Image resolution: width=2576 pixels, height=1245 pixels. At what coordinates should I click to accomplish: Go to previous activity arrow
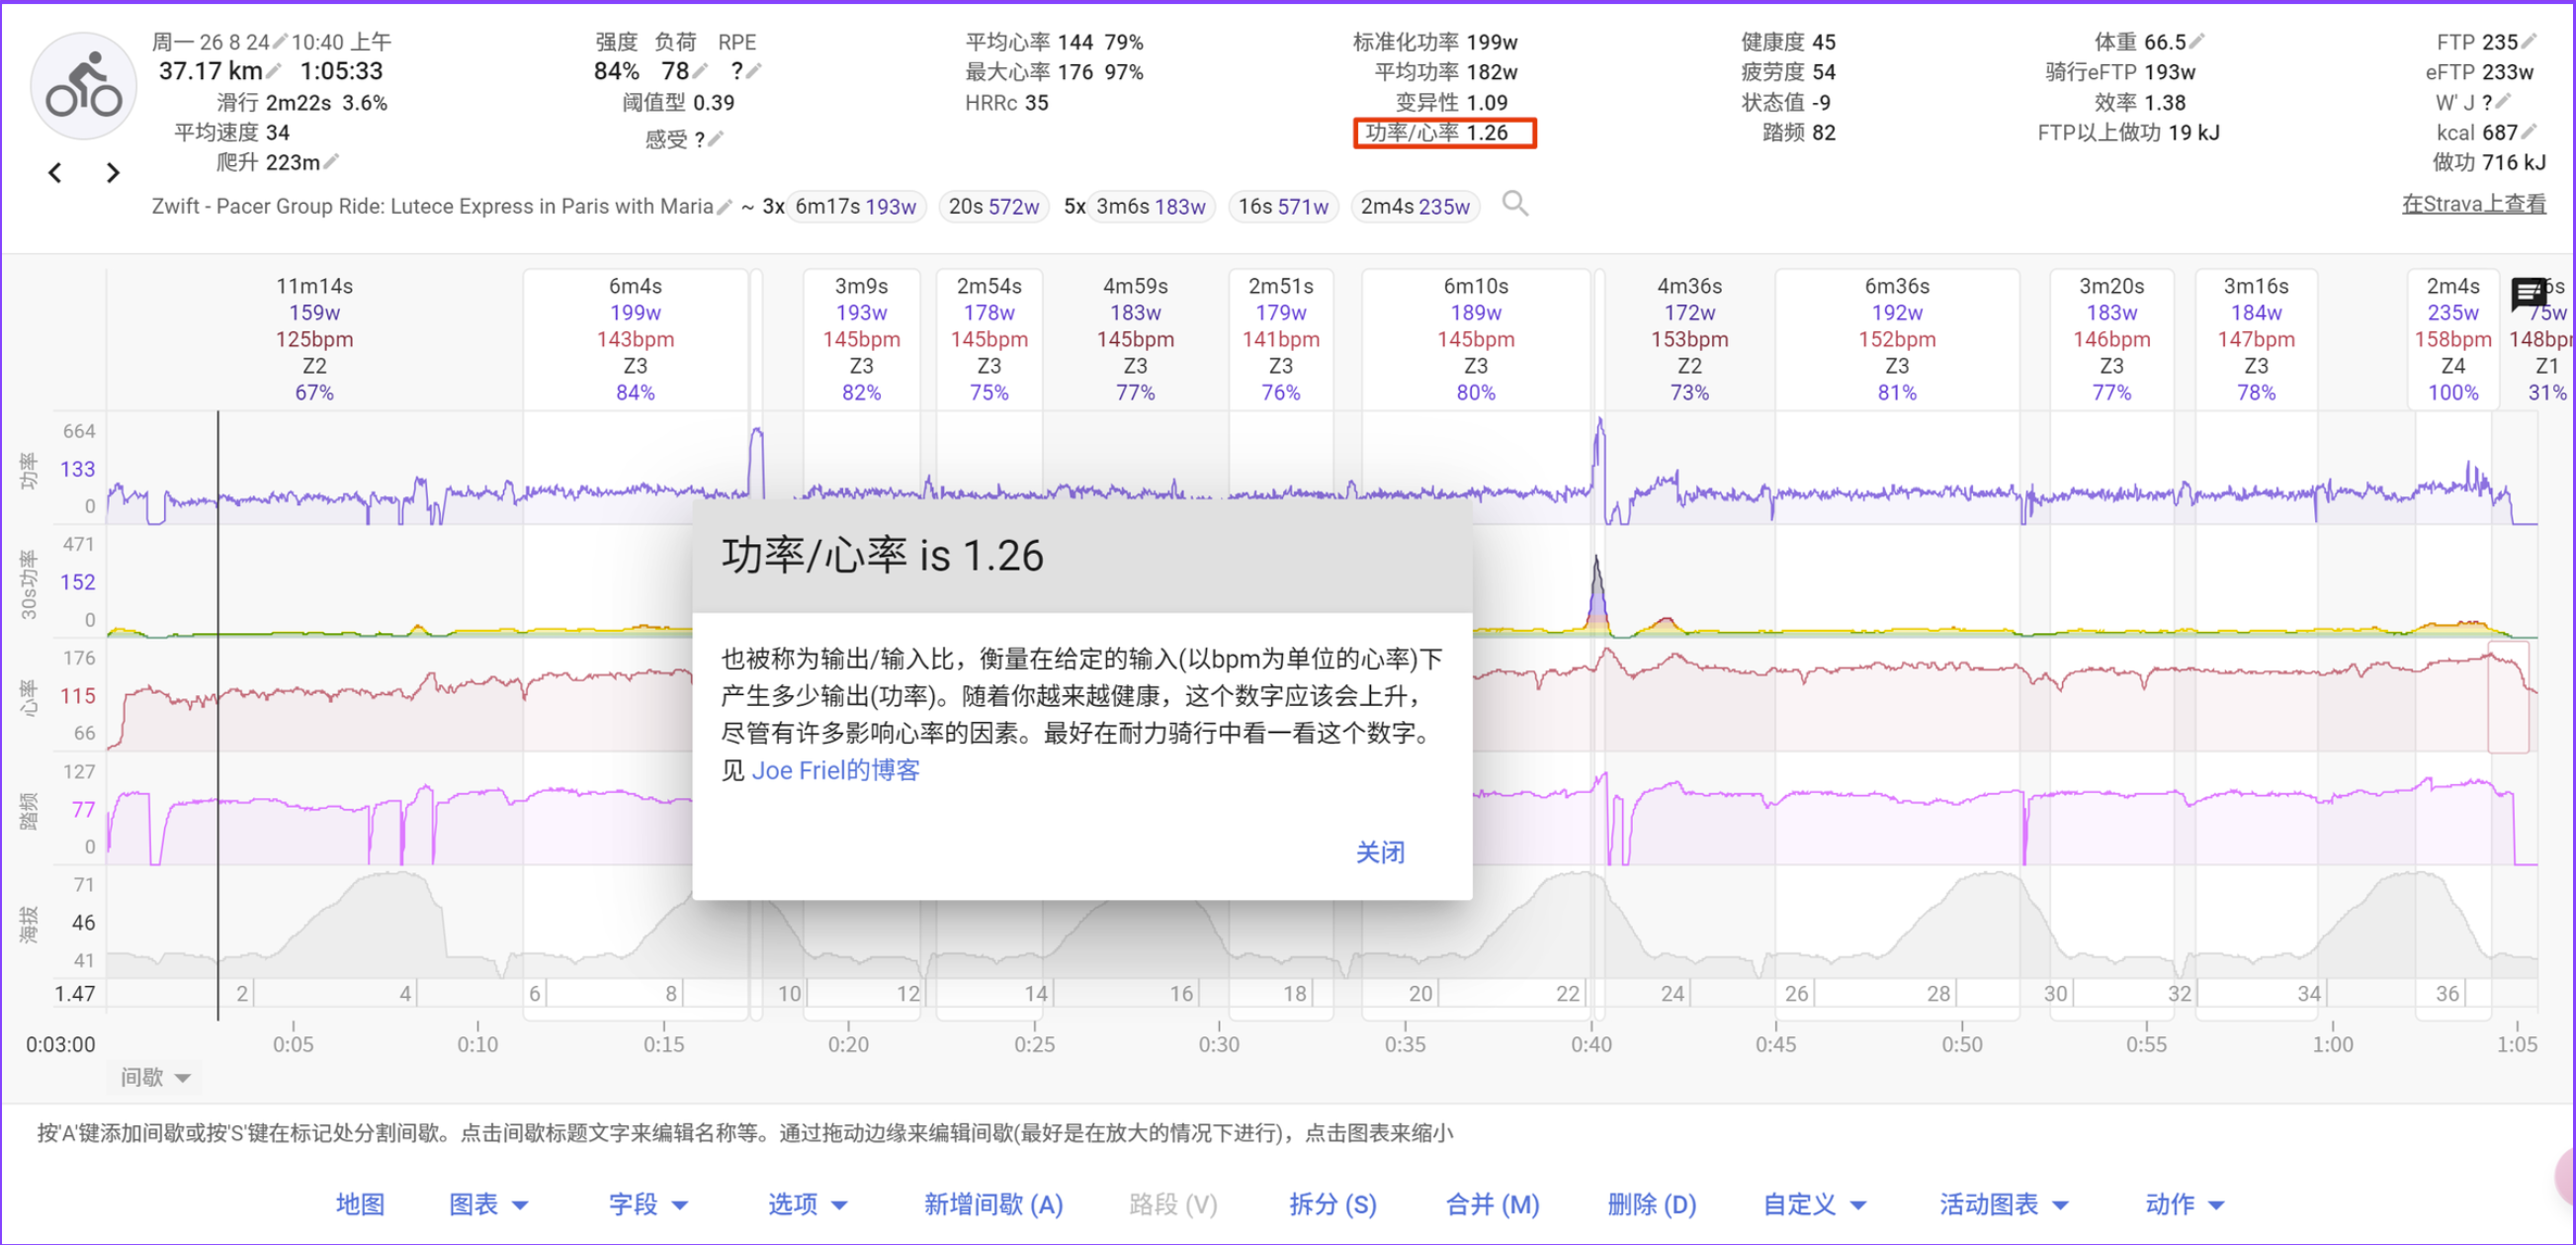(x=56, y=173)
